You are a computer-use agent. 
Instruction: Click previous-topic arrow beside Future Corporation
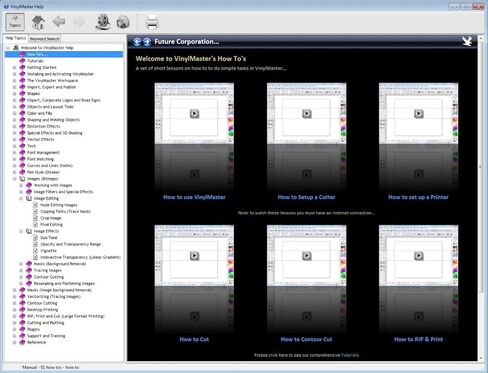[137, 42]
